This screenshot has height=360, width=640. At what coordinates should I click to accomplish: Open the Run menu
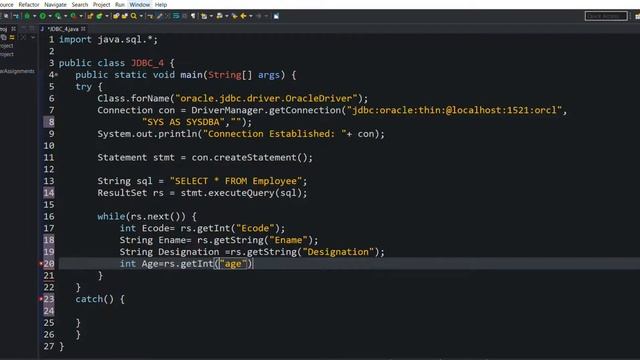[120, 4]
